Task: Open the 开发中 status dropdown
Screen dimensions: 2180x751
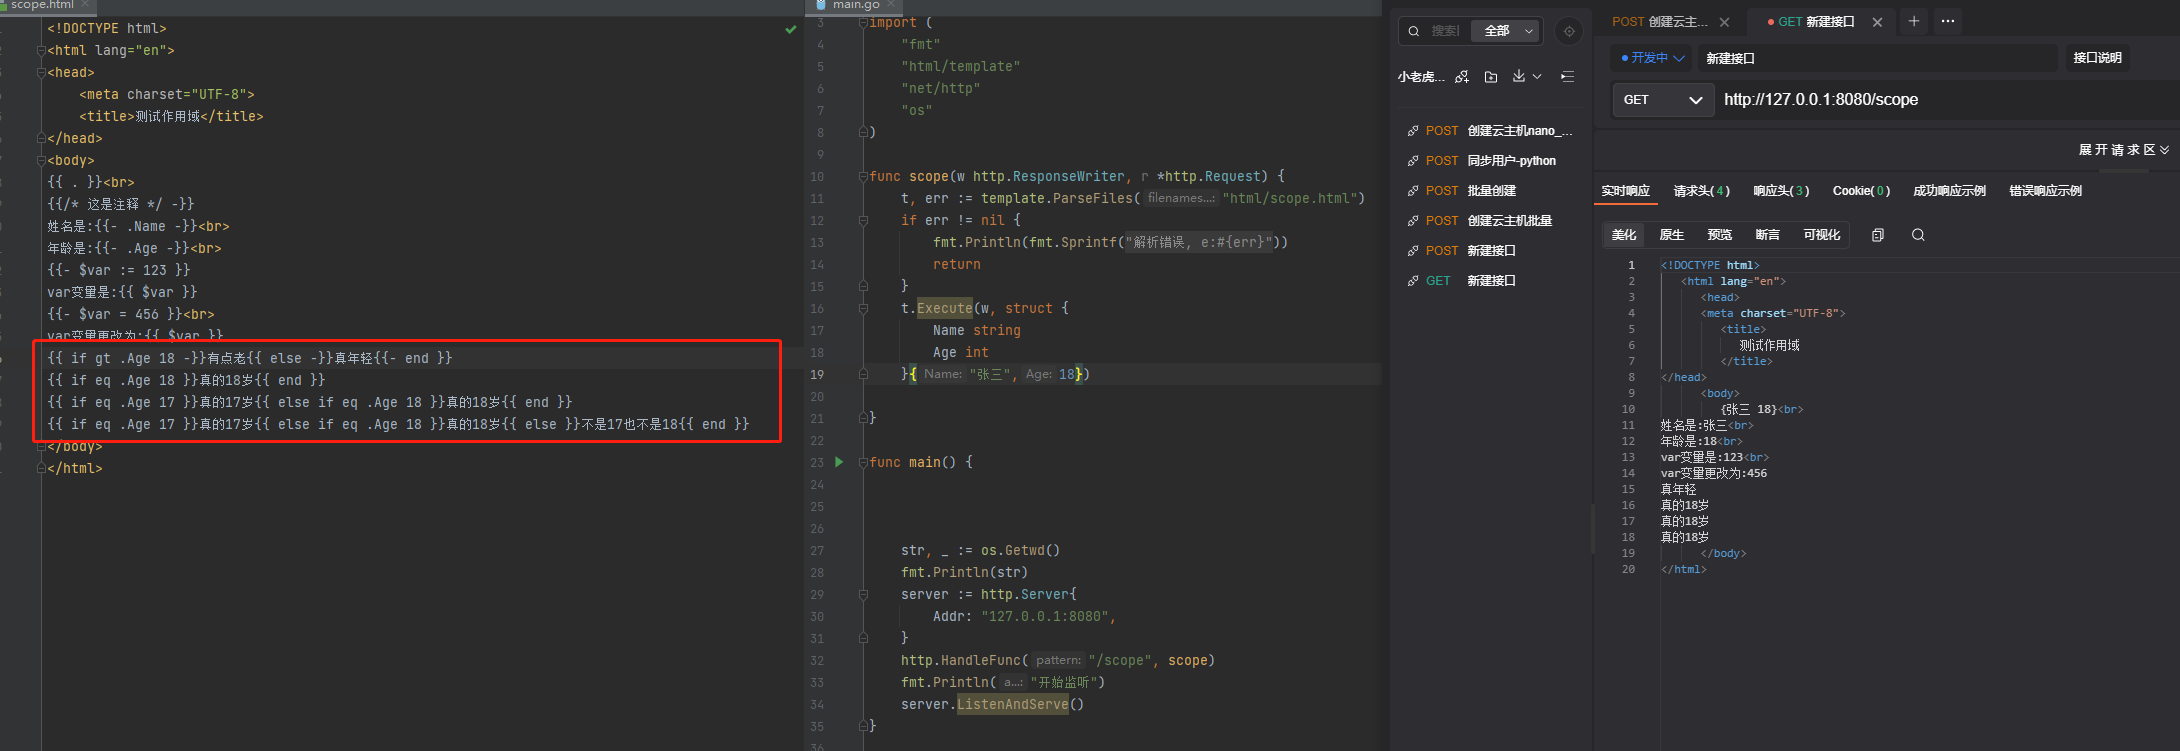Action: click(1652, 58)
